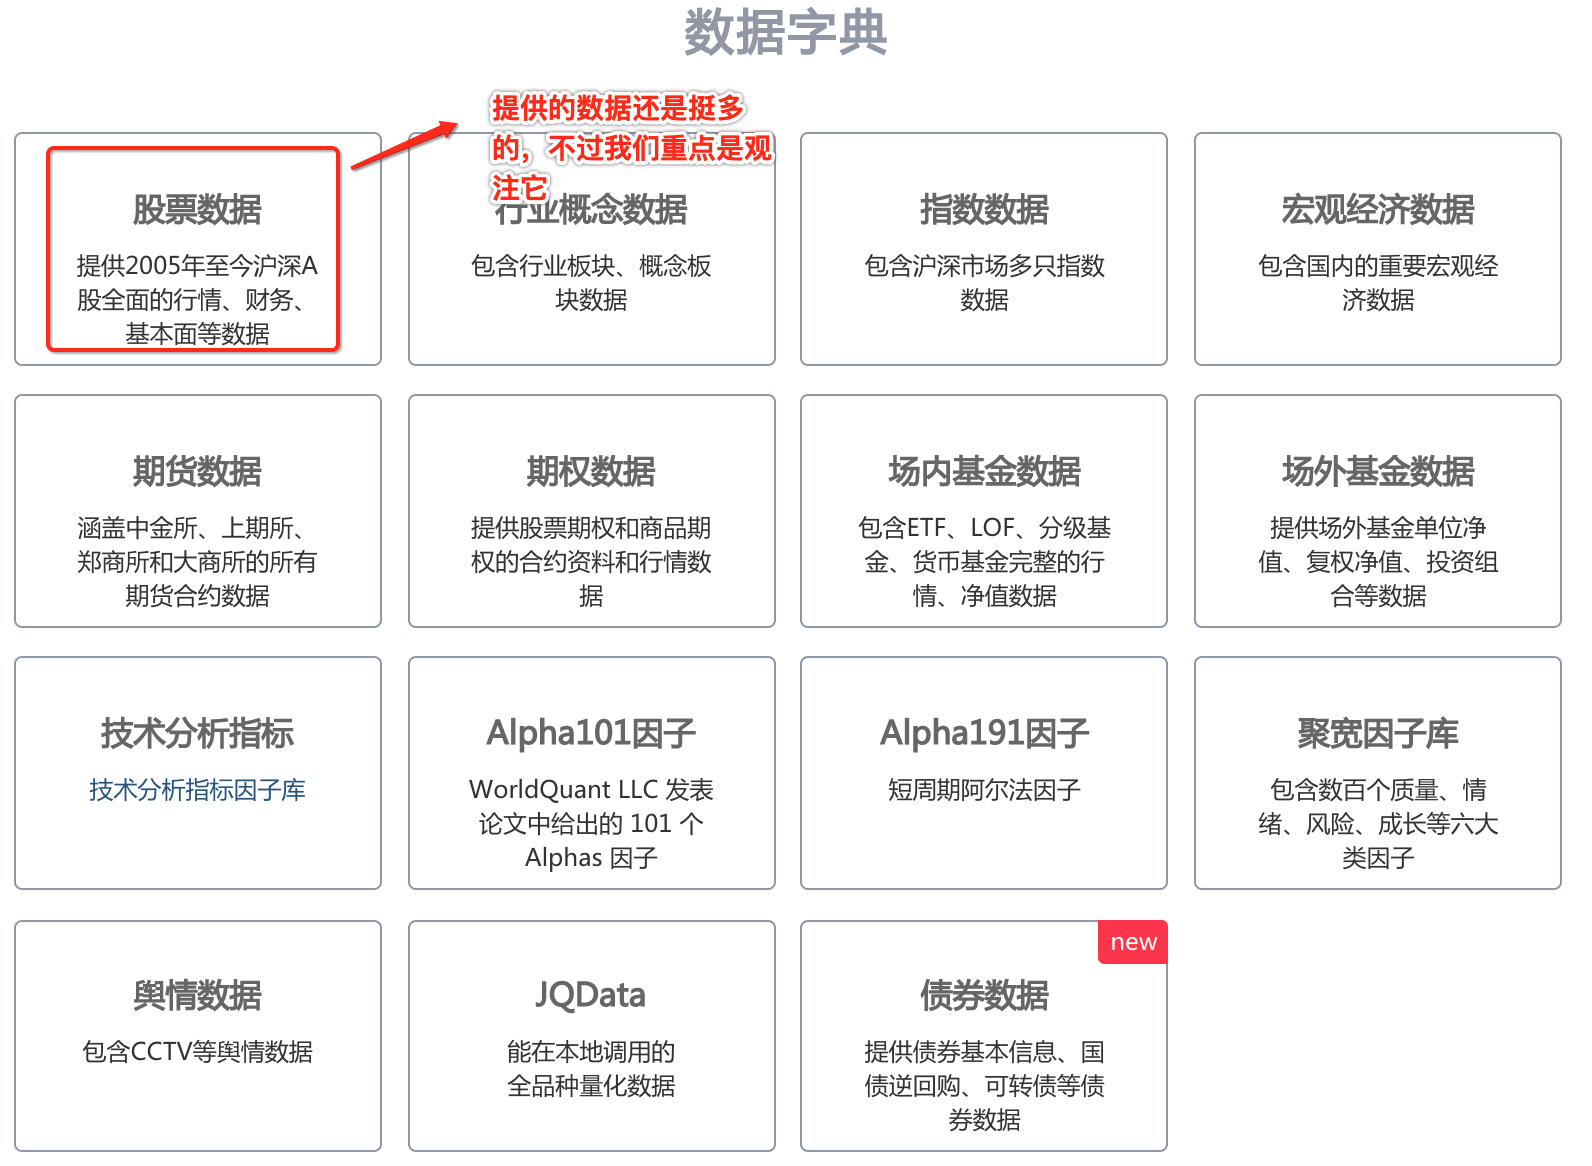Choose the 期货数据 card
The height and width of the screenshot is (1166, 1592).
pos(198,511)
